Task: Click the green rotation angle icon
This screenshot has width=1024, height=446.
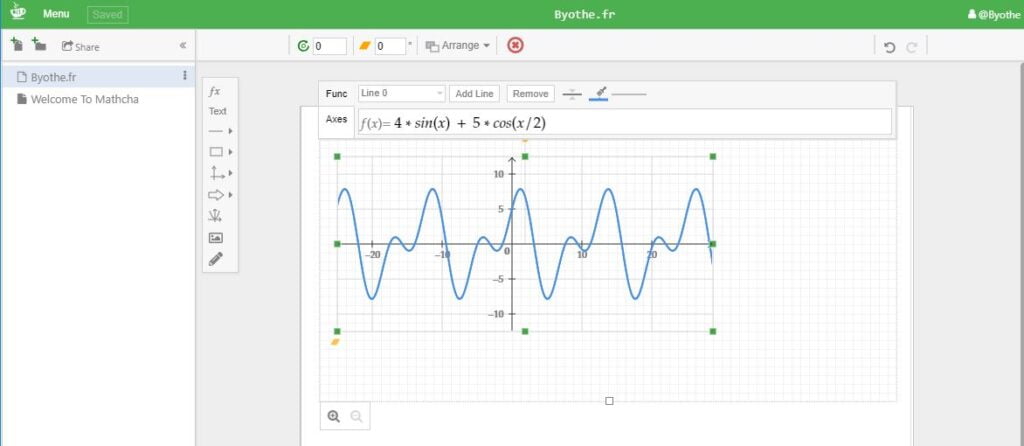Action: (303, 46)
